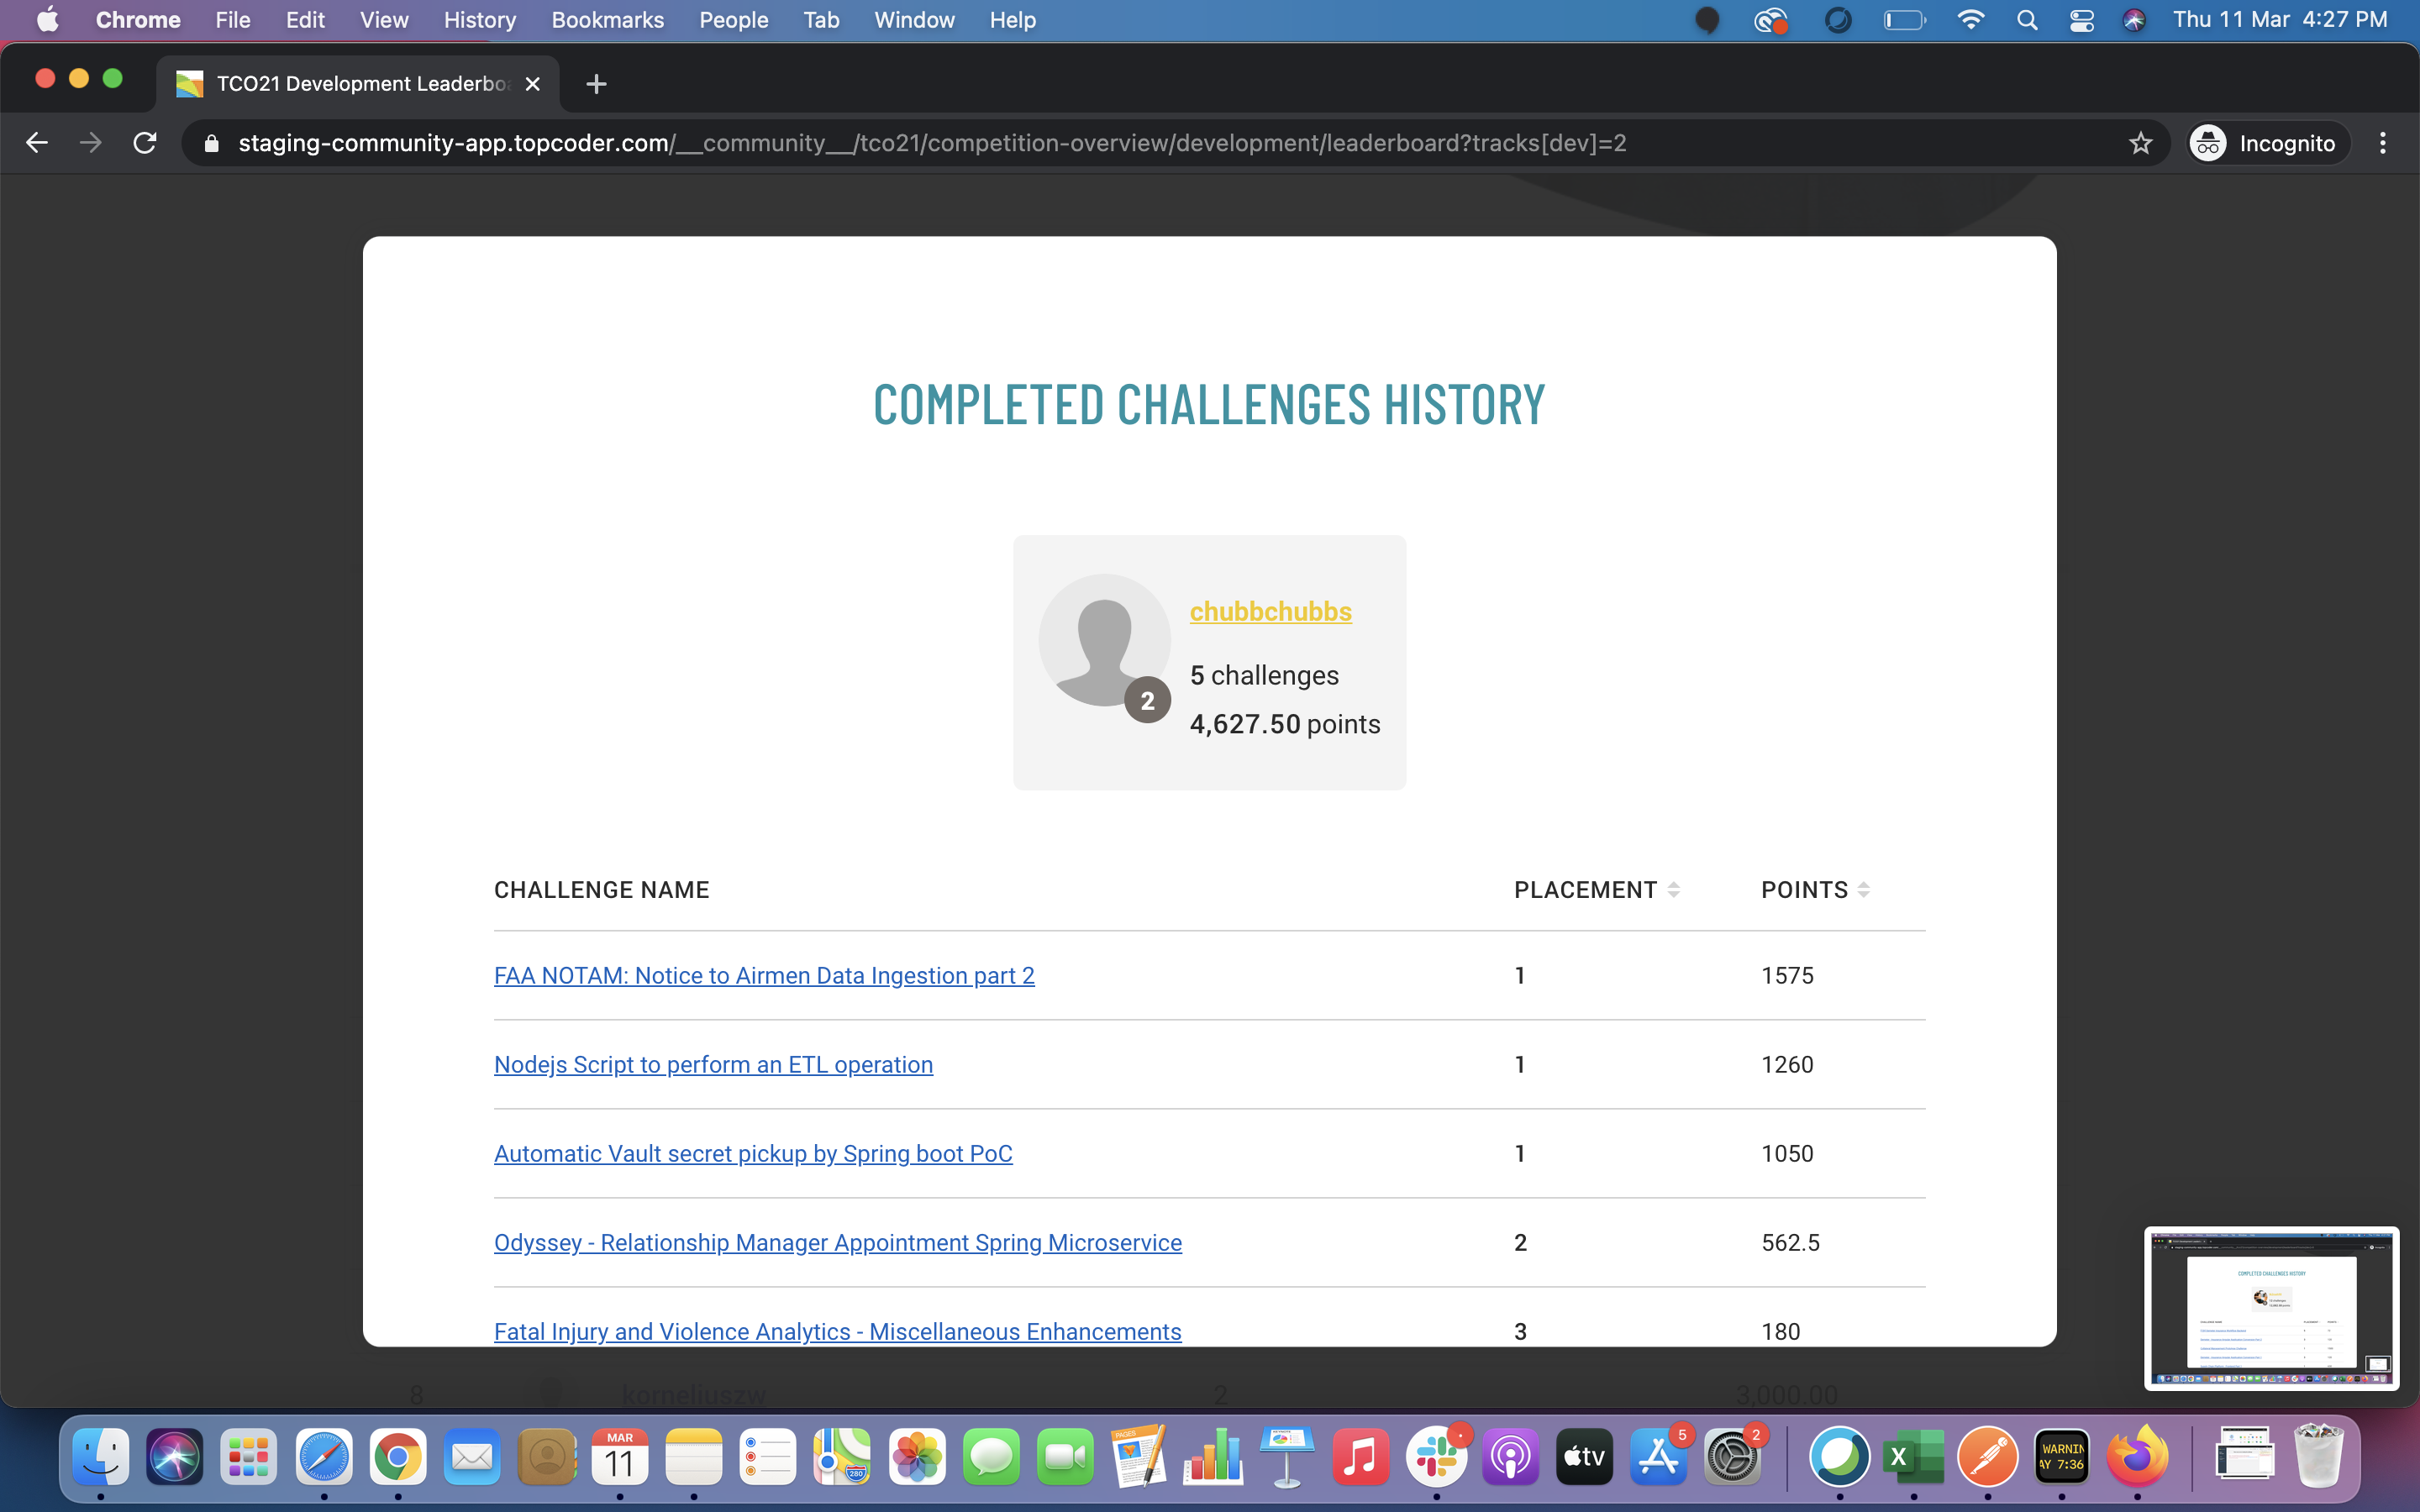Open System Preferences from the Dock
This screenshot has height=1512, width=2420.
1732,1457
